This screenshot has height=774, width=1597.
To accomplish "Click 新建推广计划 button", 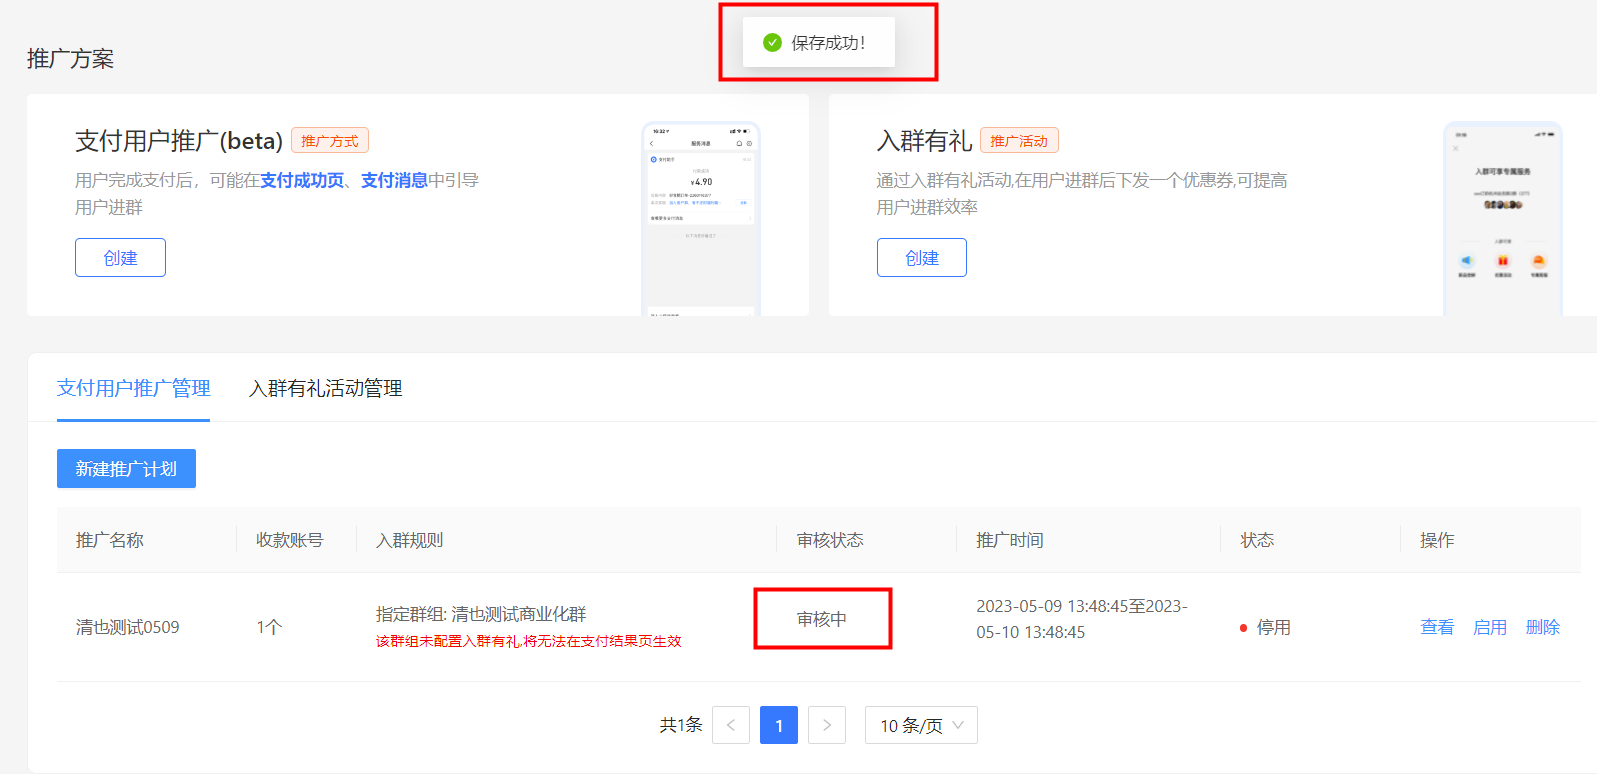I will pos(126,469).
